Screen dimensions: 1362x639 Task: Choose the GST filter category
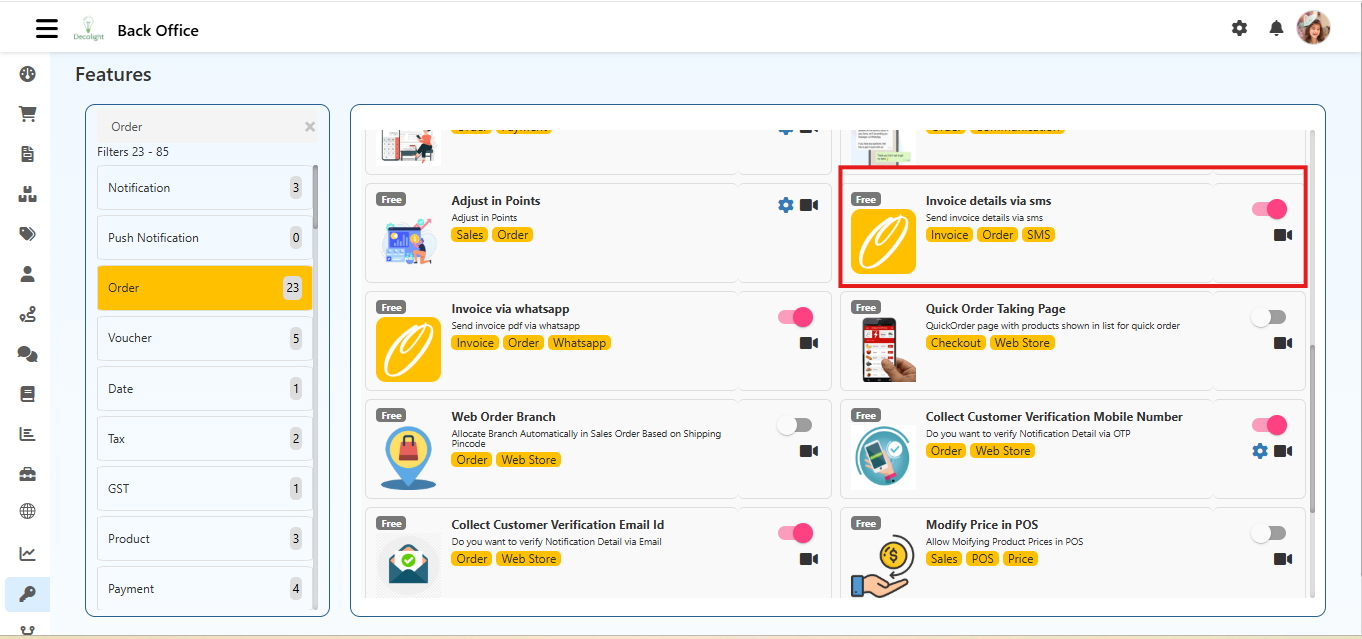(204, 489)
